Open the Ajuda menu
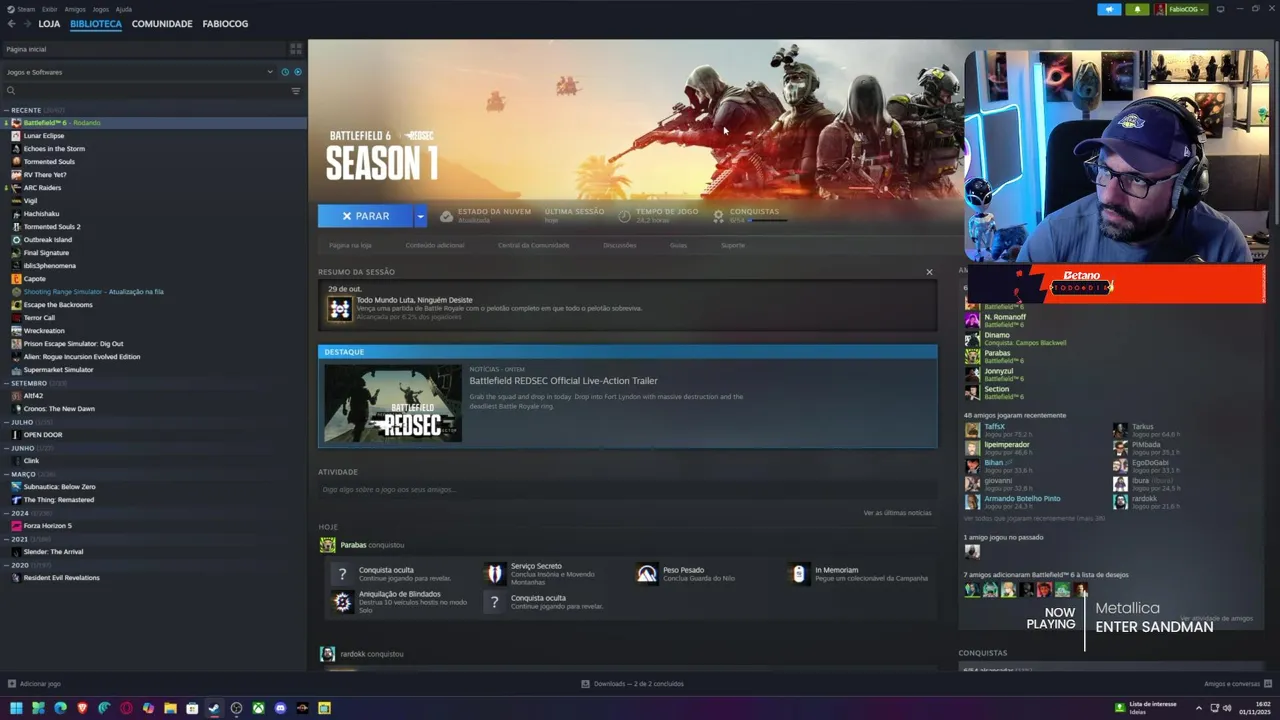This screenshot has height=720, width=1280. [124, 9]
